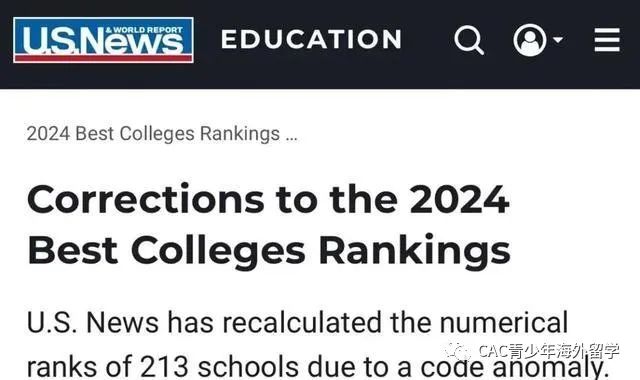
Task: Open the hamburger navigation menu
Action: tap(607, 40)
